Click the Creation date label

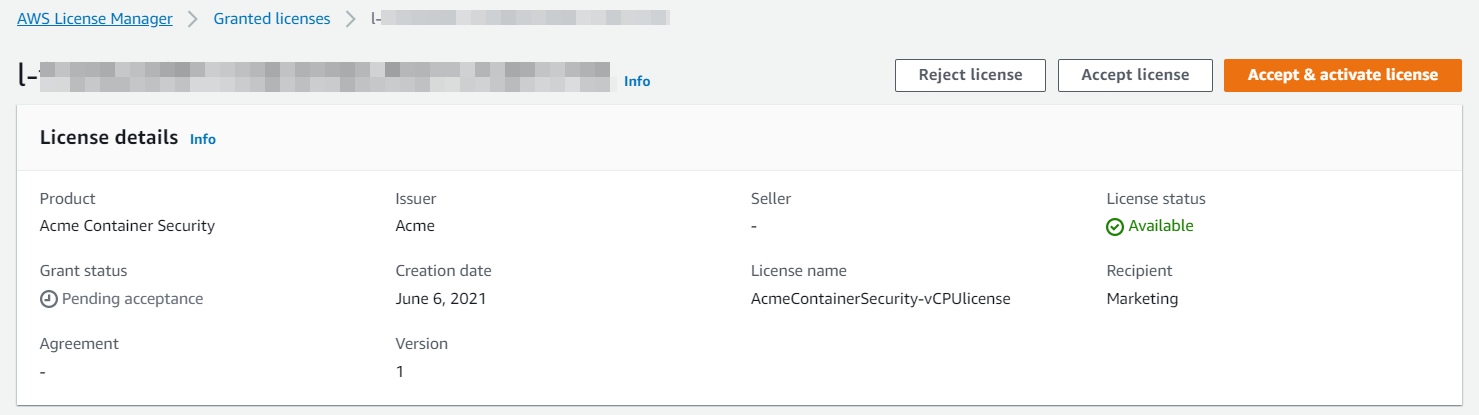(444, 271)
